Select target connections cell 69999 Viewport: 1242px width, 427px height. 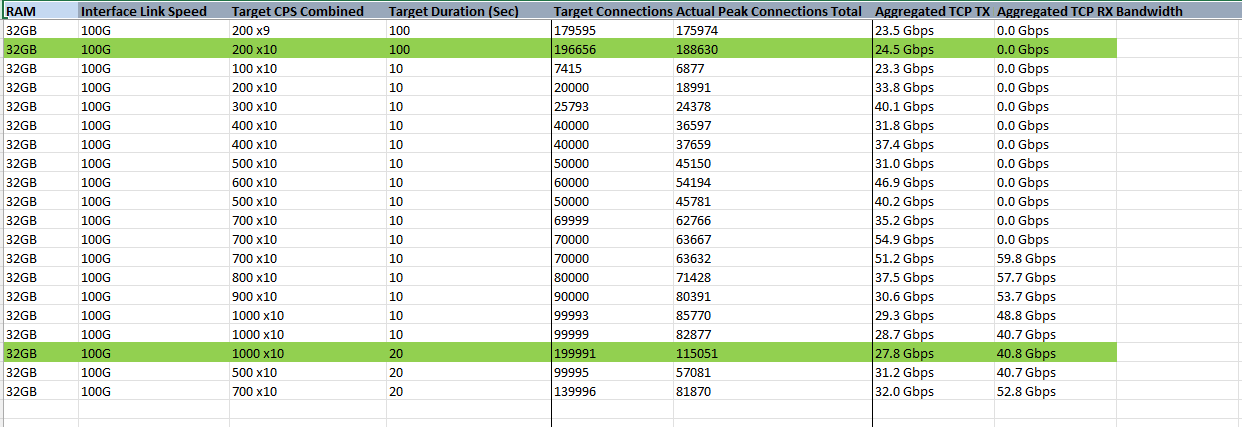coord(613,220)
